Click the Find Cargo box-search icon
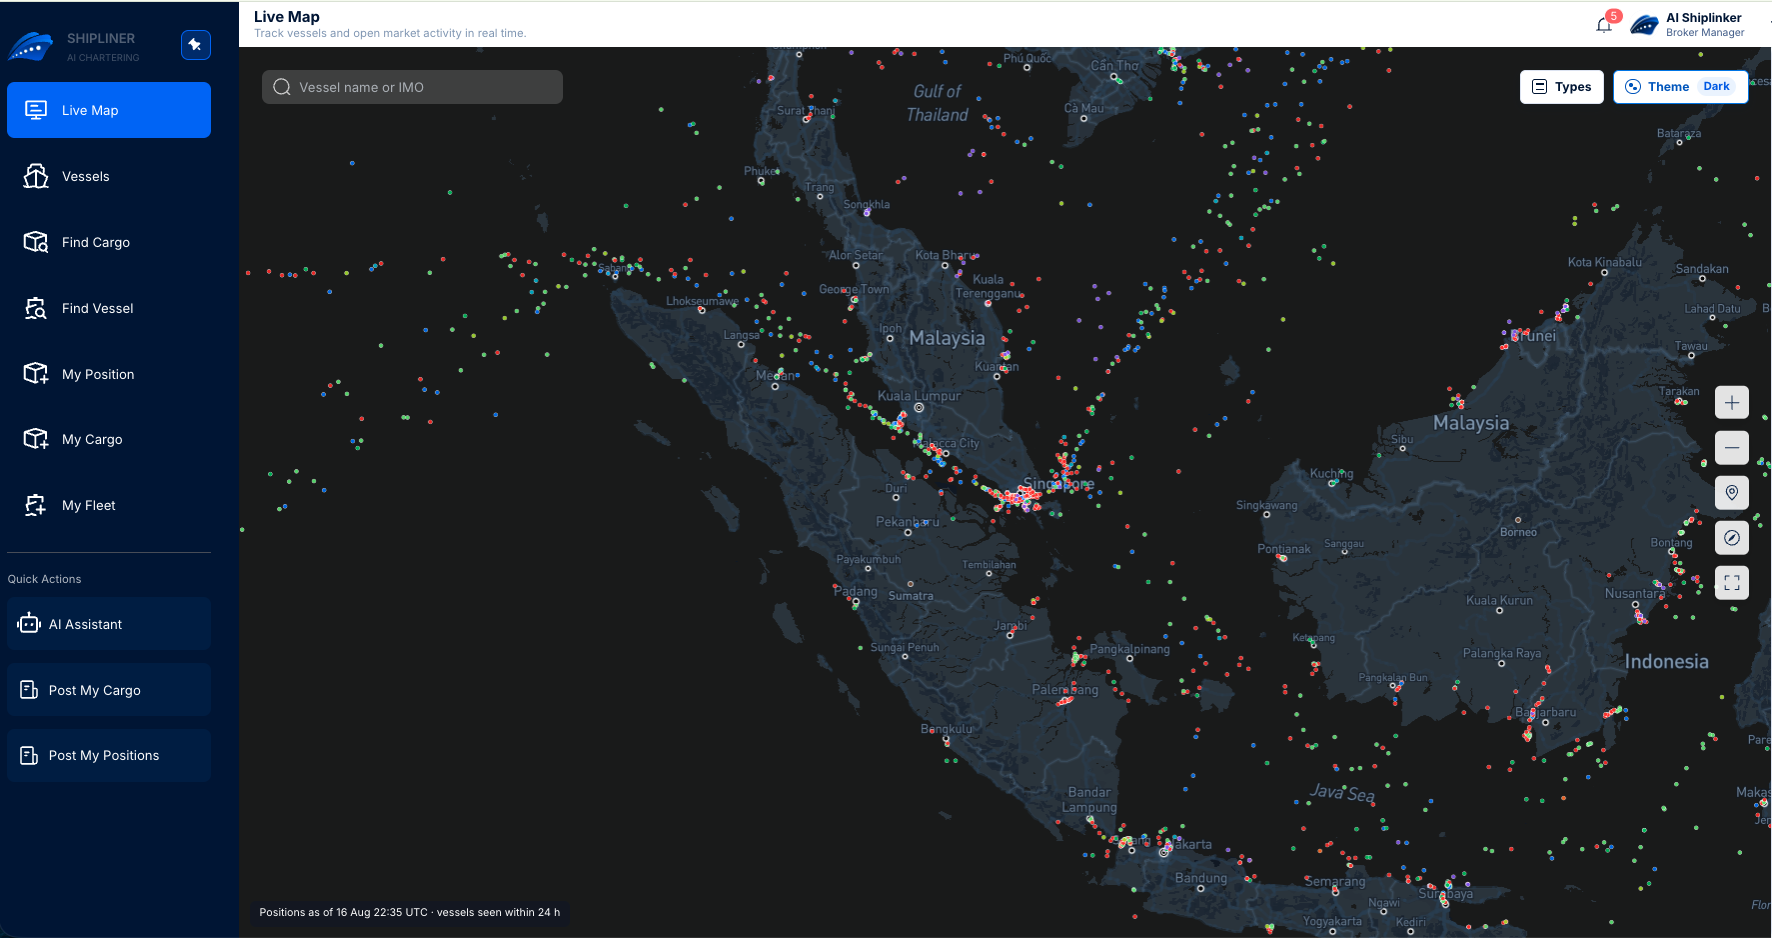The width and height of the screenshot is (1772, 938). point(36,242)
